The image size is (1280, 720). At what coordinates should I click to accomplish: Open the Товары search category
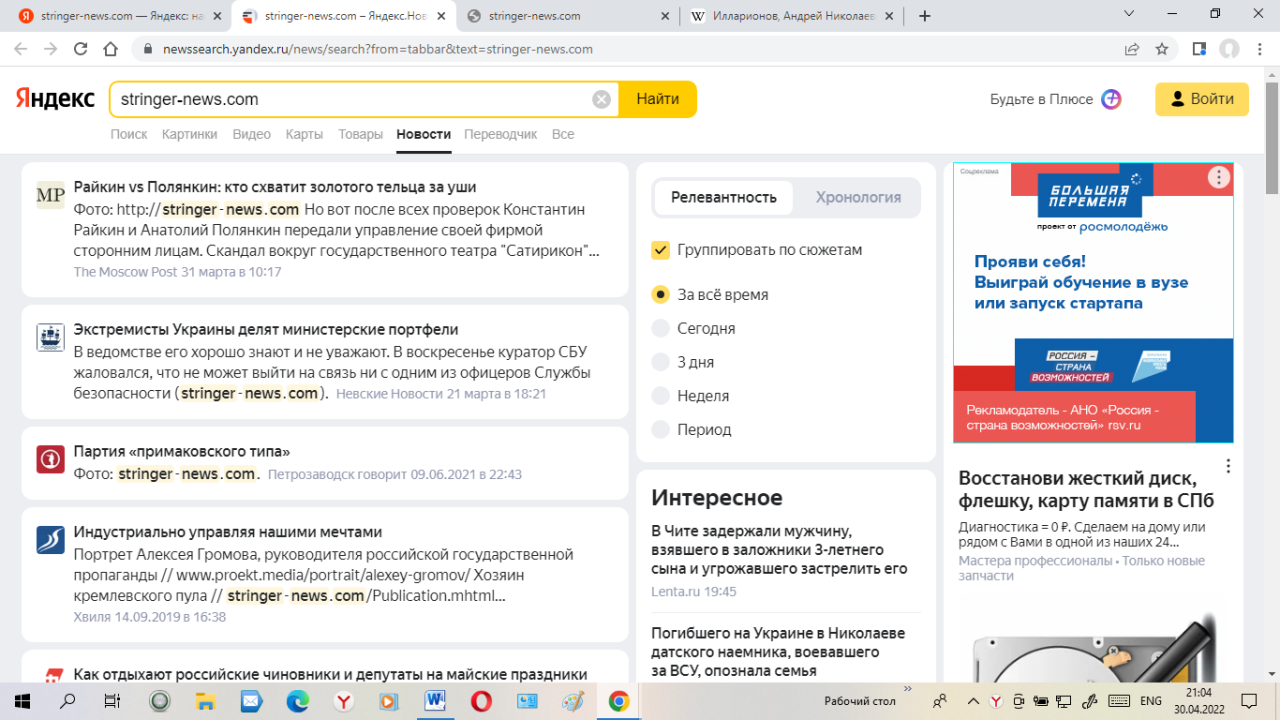pos(360,134)
